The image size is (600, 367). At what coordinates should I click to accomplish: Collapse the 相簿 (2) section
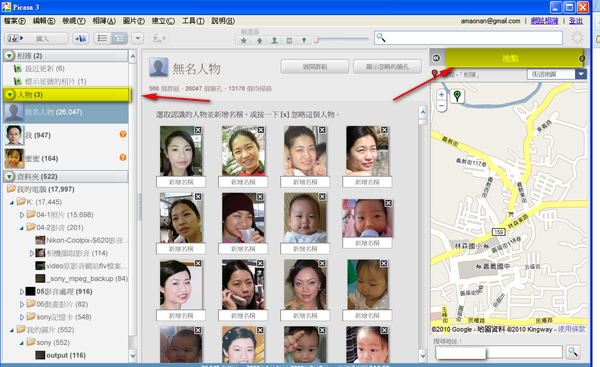pyautogui.click(x=9, y=56)
